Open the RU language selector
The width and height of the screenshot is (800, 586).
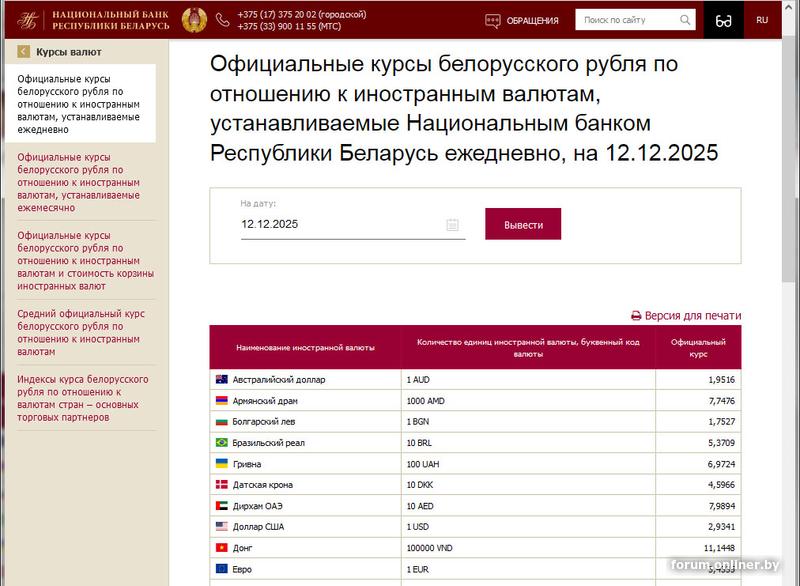[762, 20]
